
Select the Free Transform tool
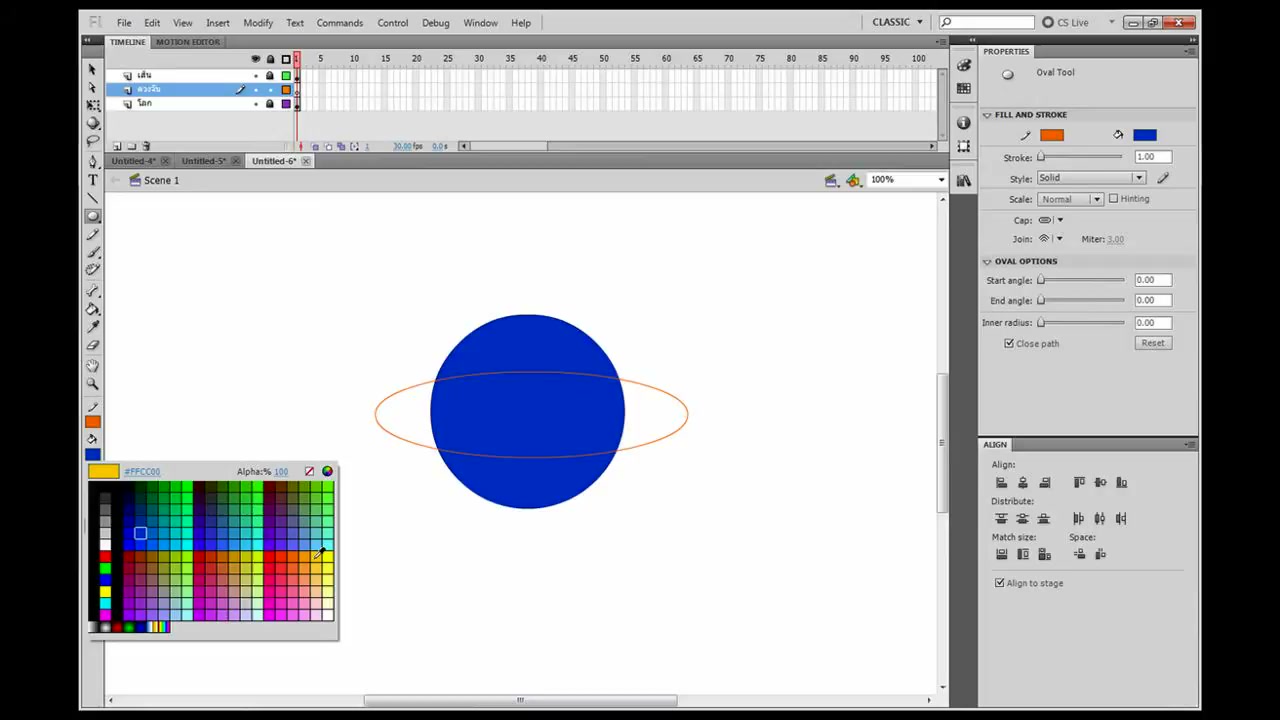(92, 105)
